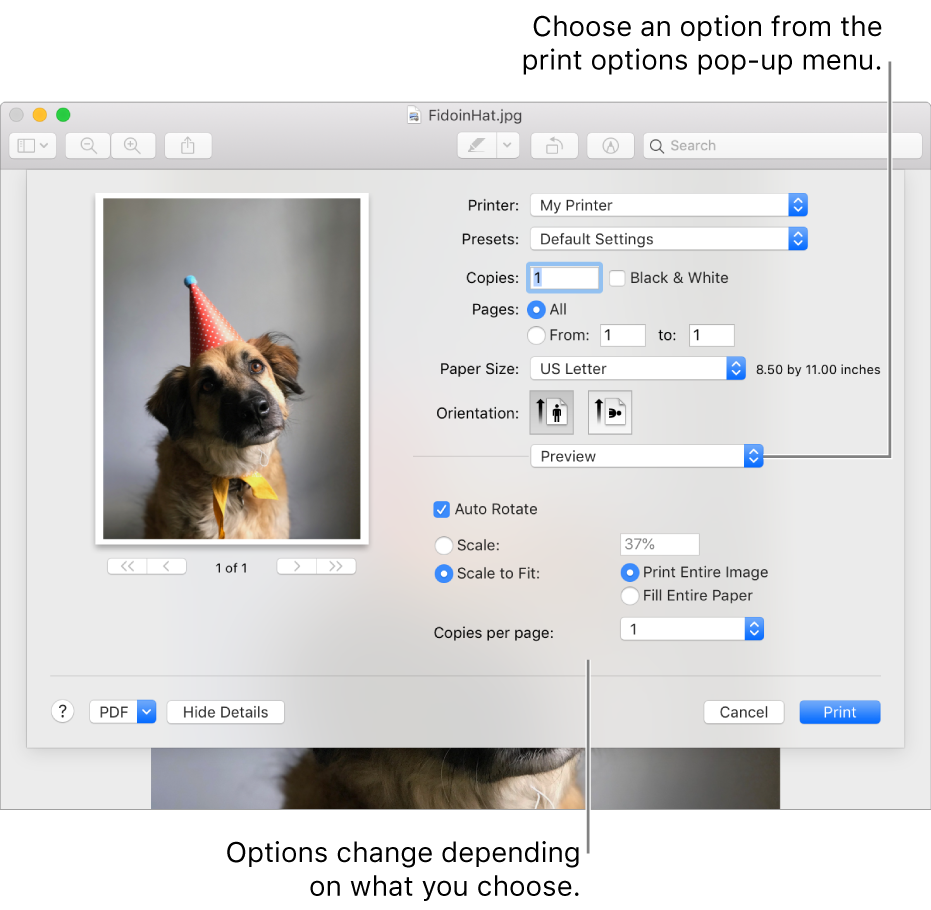The width and height of the screenshot is (931, 910).
Task: Click the circled-A annotation icon
Action: pyautogui.click(x=610, y=145)
